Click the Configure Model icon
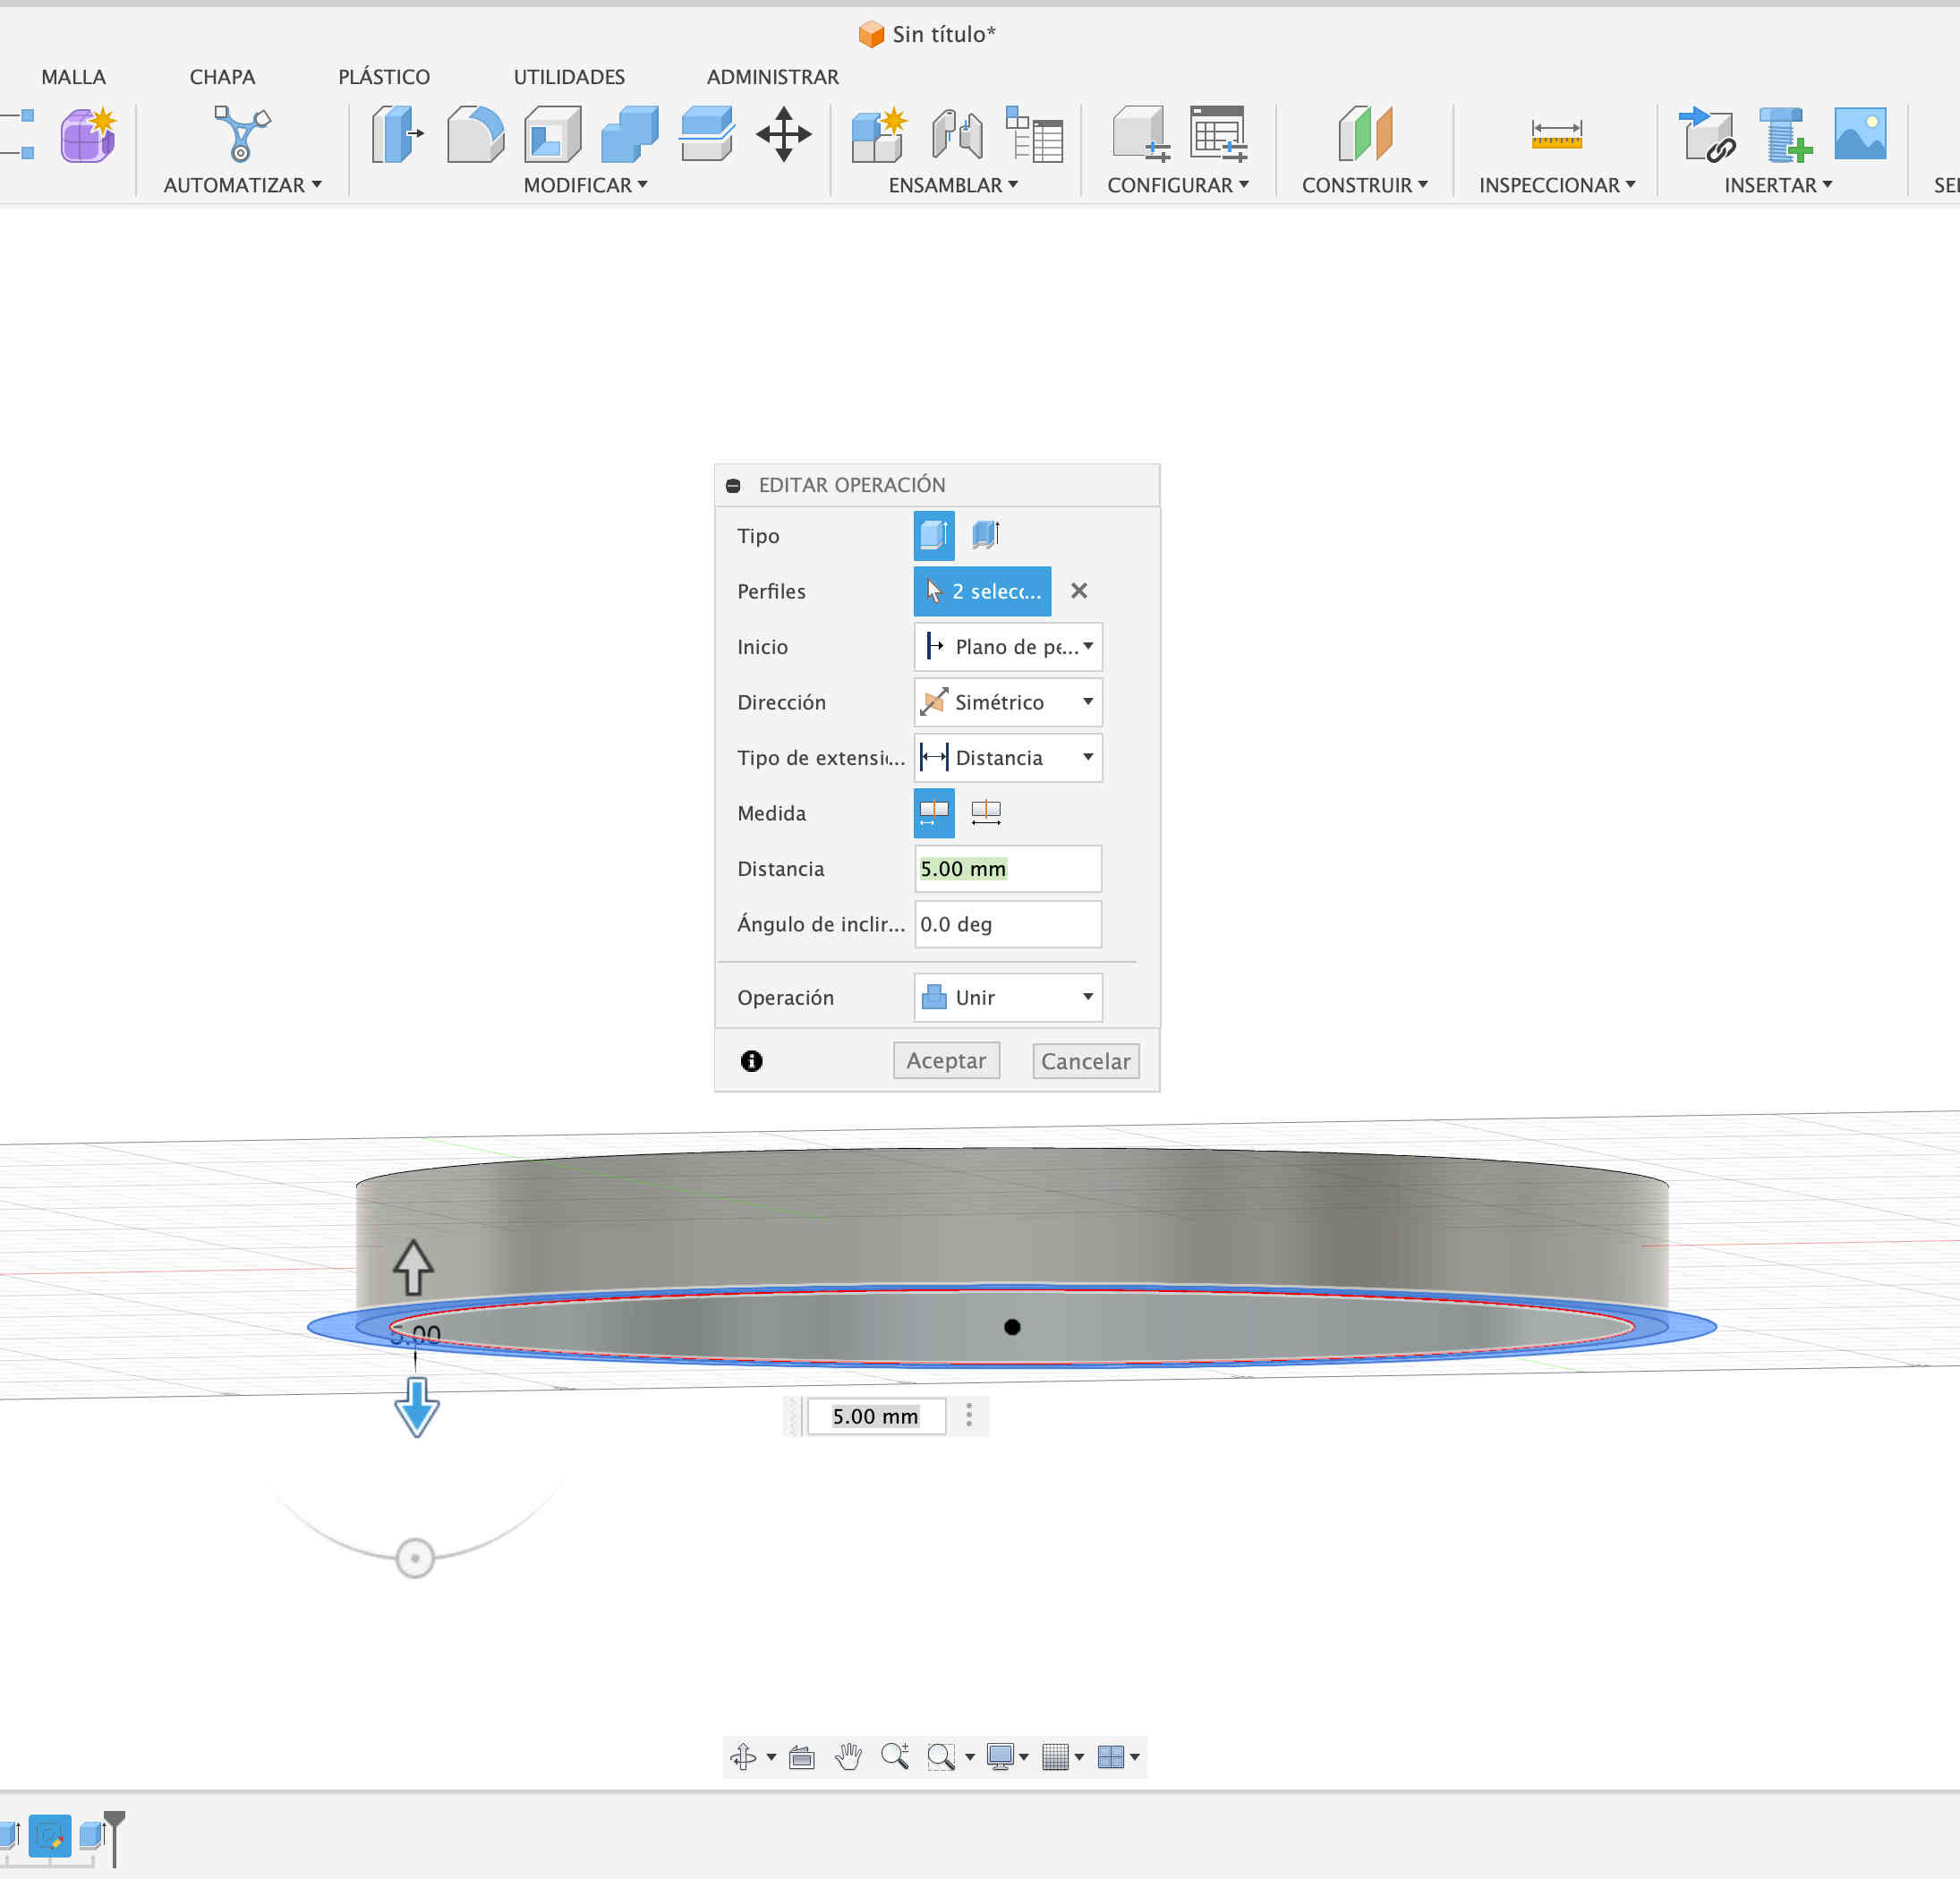The height and width of the screenshot is (1879, 1960). 1141,135
